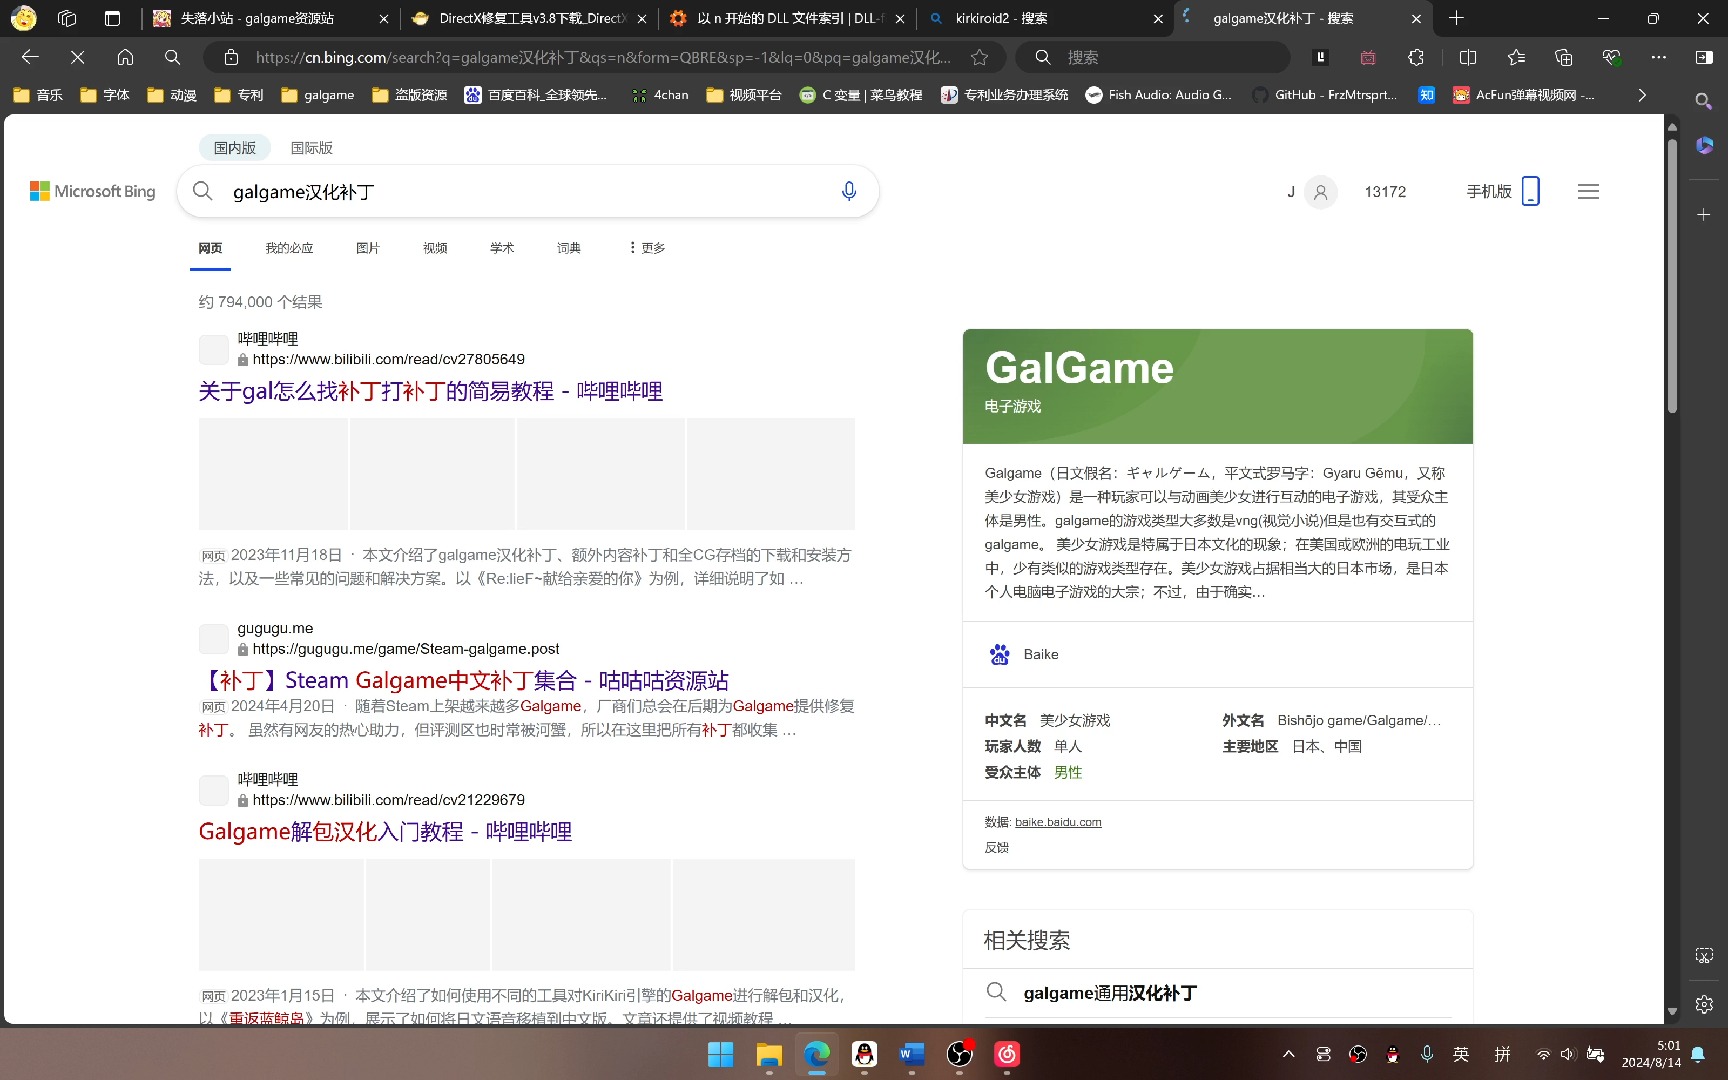Switch to 国内版 search version
Viewport: 1728px width, 1080px height.
coord(235,148)
